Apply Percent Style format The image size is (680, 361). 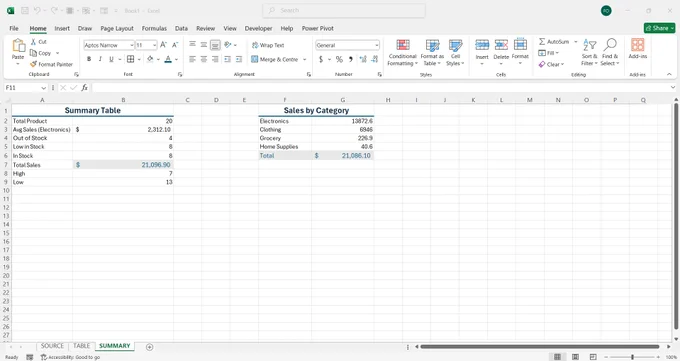[339, 59]
